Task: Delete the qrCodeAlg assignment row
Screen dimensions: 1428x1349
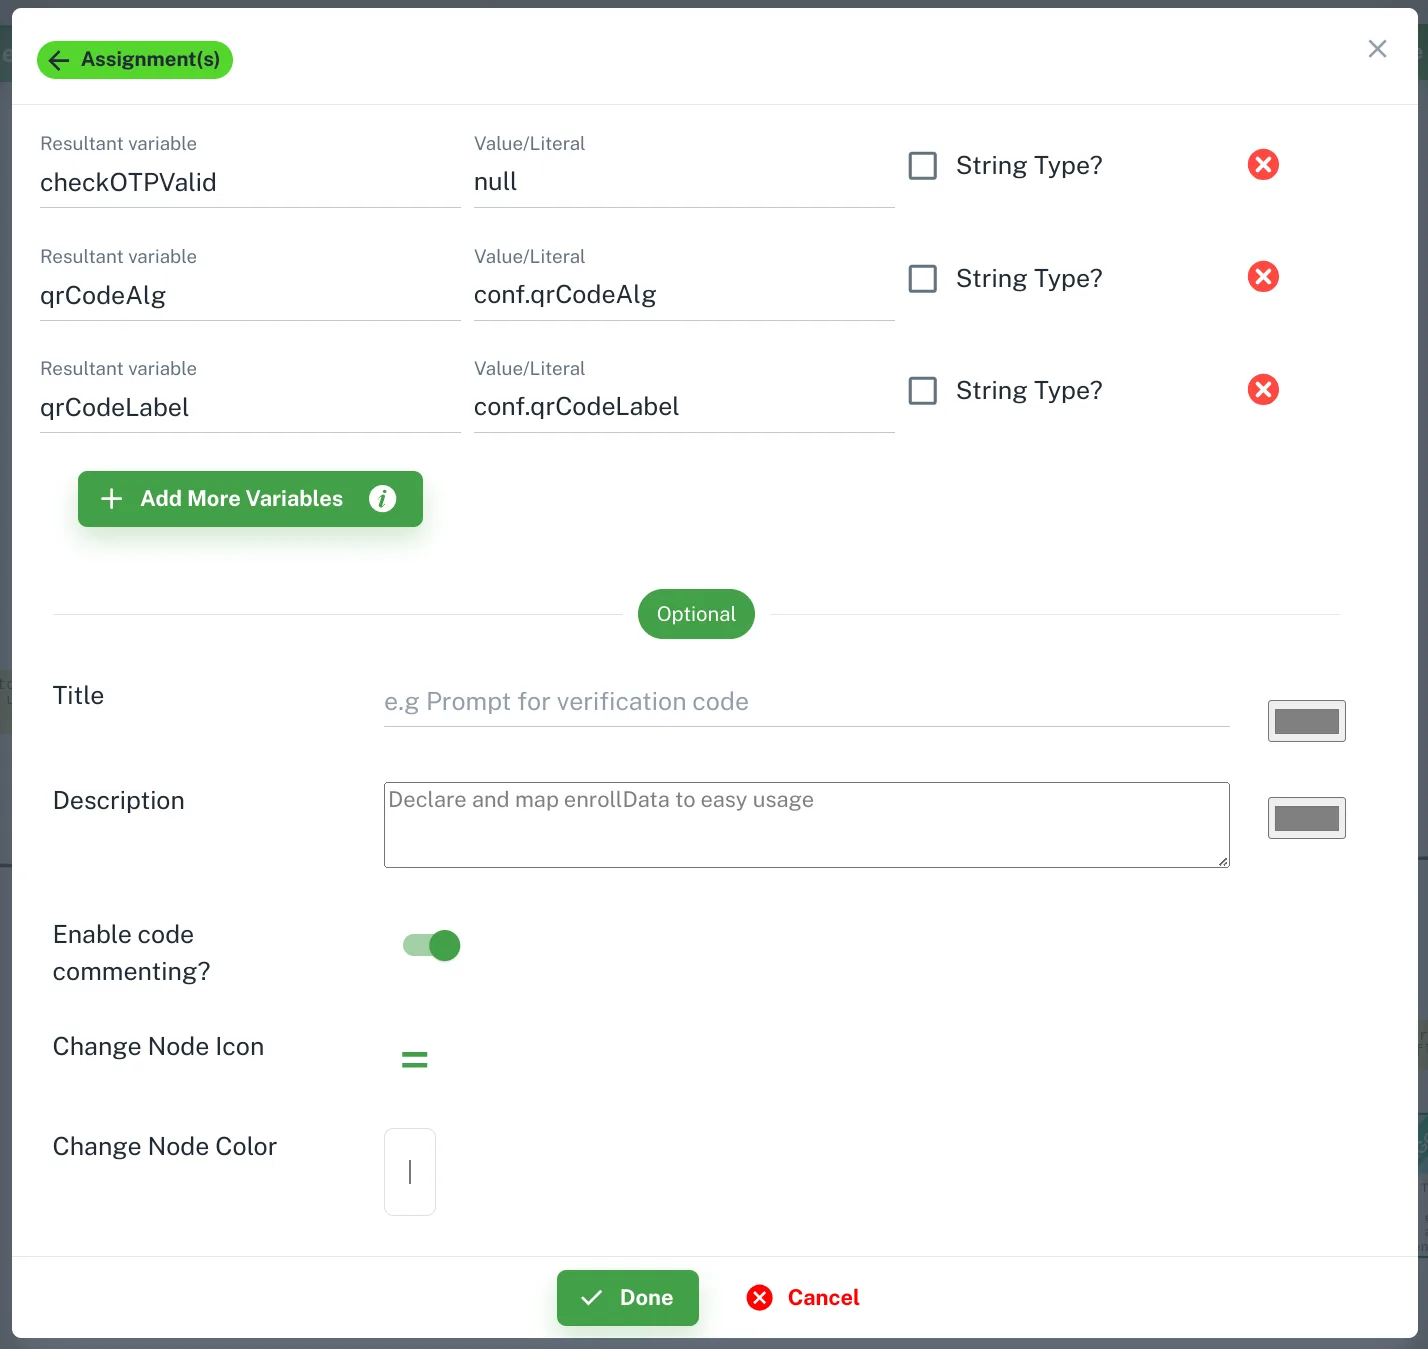Action: pos(1263,277)
